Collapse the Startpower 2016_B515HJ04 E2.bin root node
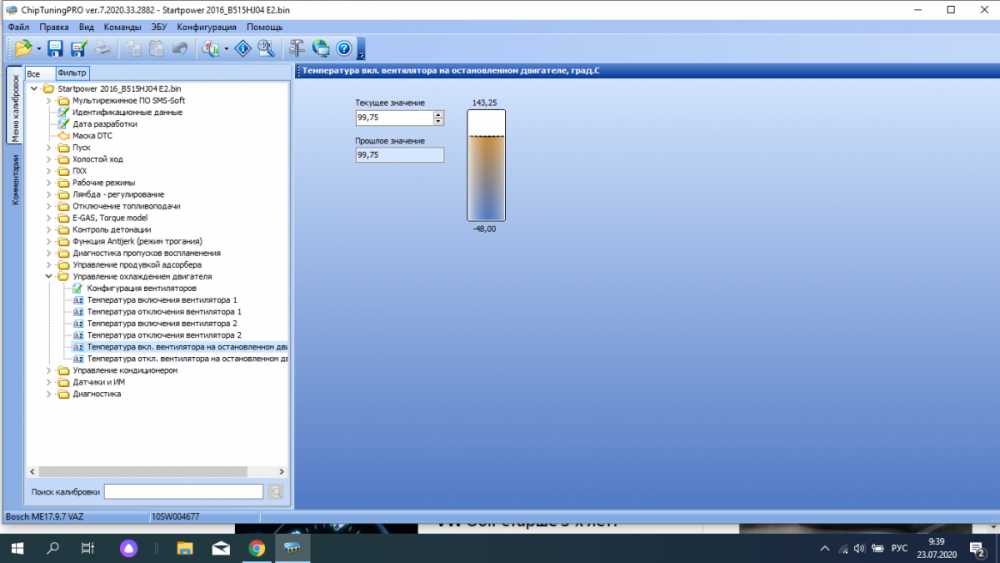The height and width of the screenshot is (563, 1000). point(34,89)
